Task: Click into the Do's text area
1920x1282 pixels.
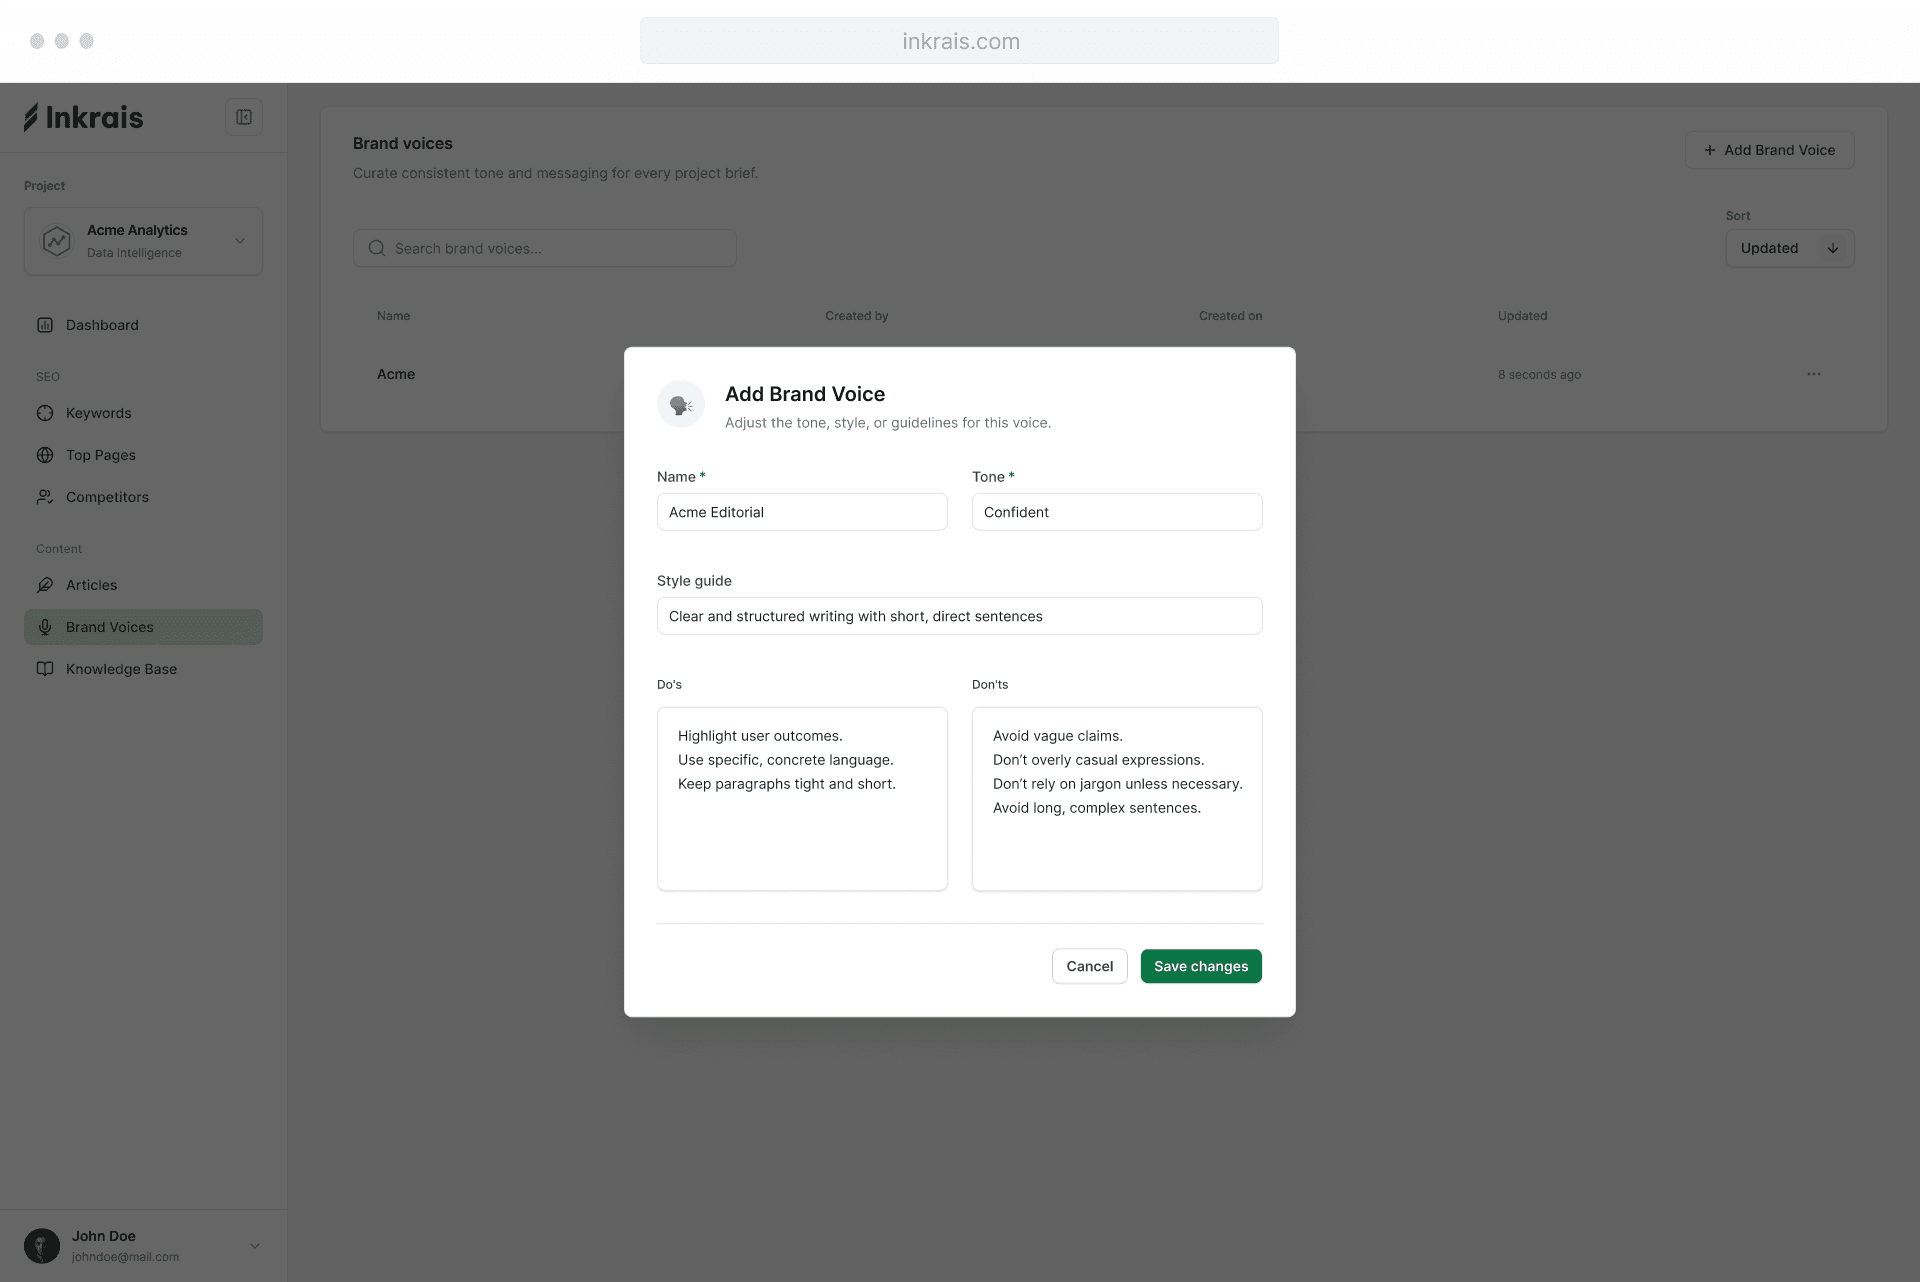Action: (x=802, y=798)
